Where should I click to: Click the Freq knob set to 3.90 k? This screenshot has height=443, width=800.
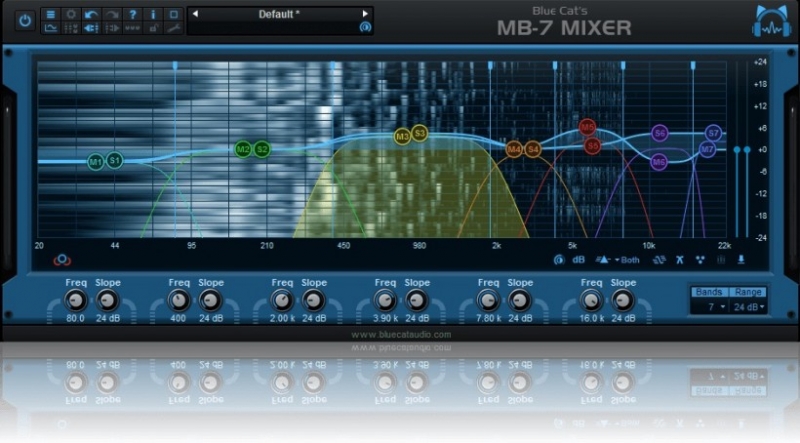pos(385,300)
